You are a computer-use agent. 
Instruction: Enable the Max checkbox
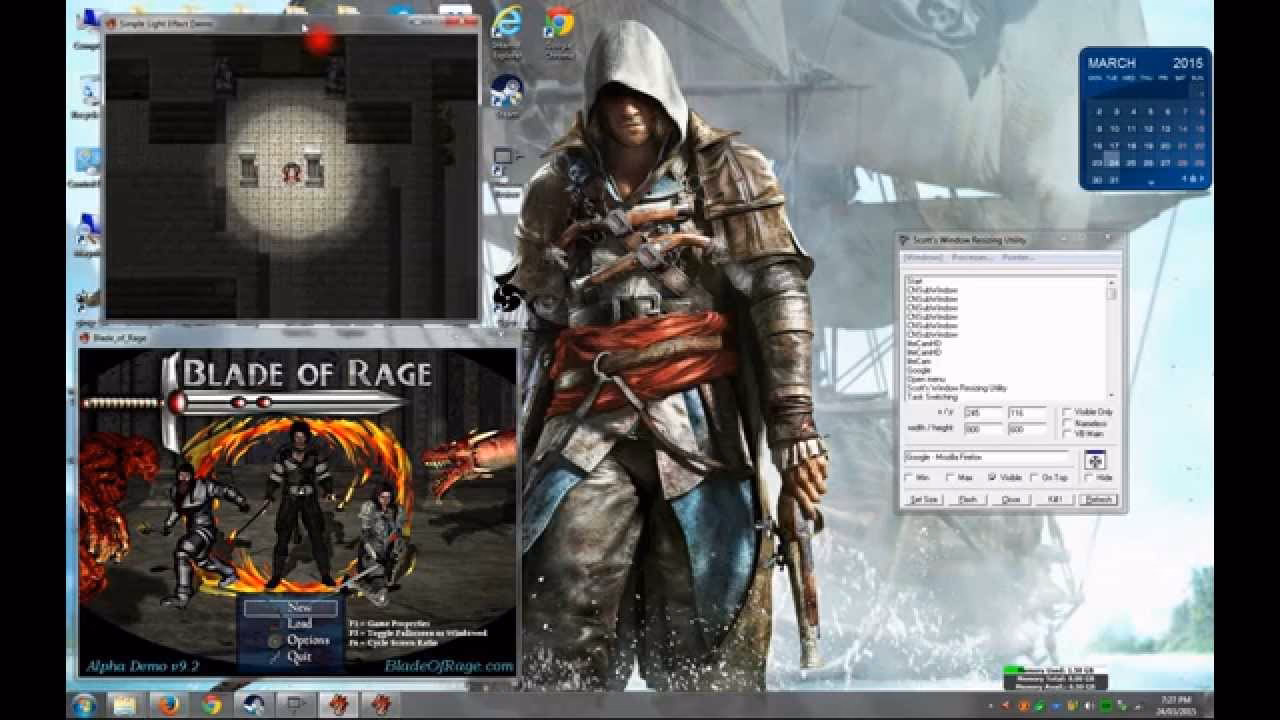(950, 477)
